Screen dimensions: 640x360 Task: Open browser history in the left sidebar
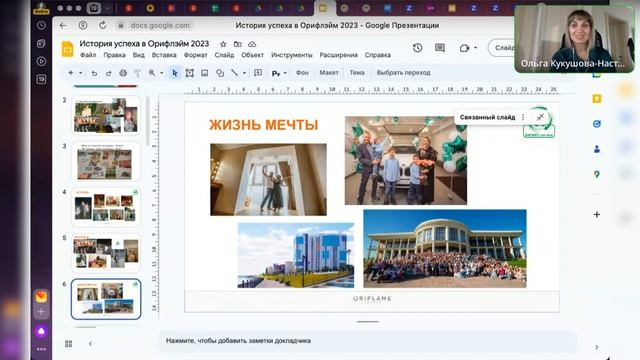(x=41, y=25)
